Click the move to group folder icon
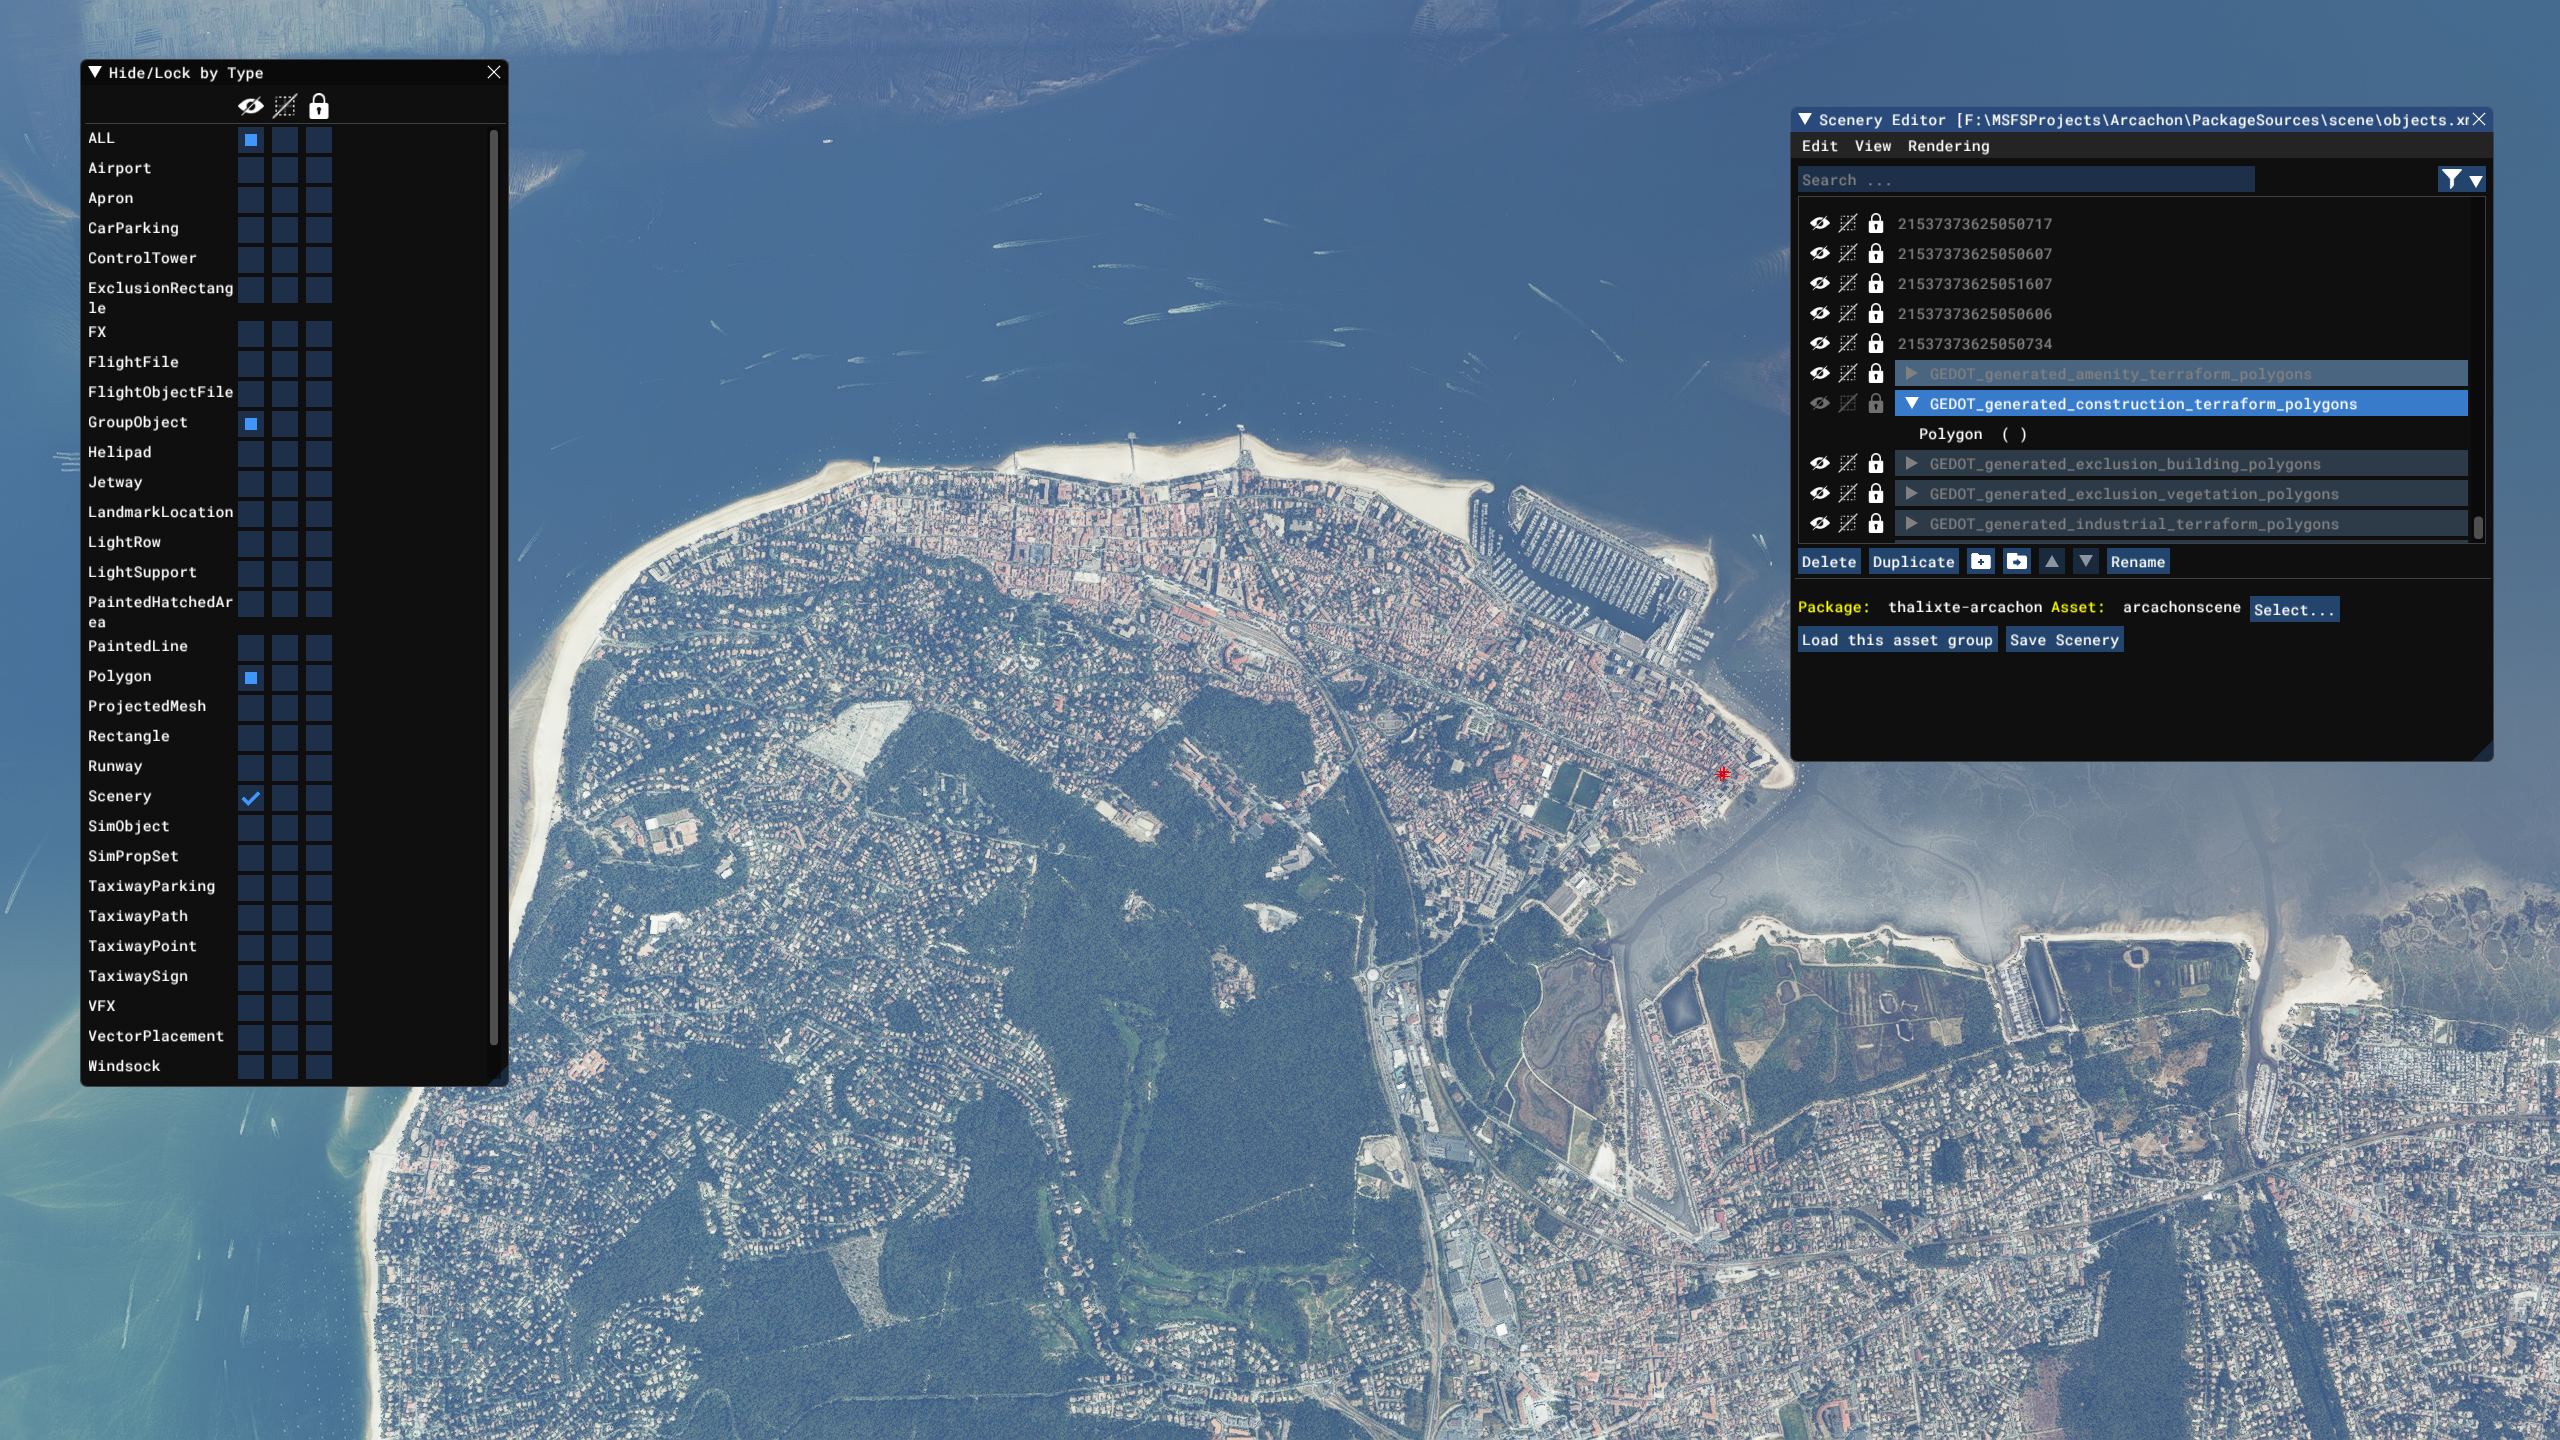Image resolution: width=2560 pixels, height=1440 pixels. click(x=2017, y=561)
